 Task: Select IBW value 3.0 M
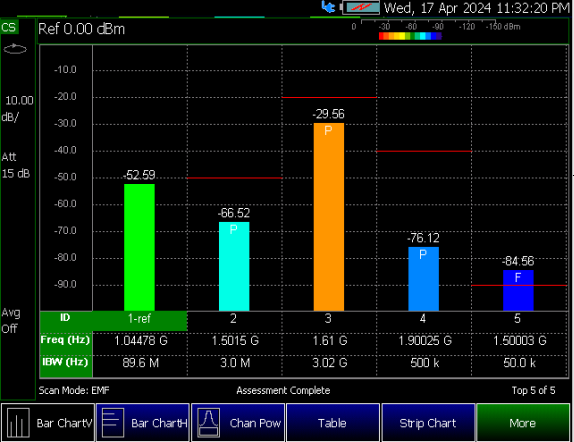click(235, 363)
